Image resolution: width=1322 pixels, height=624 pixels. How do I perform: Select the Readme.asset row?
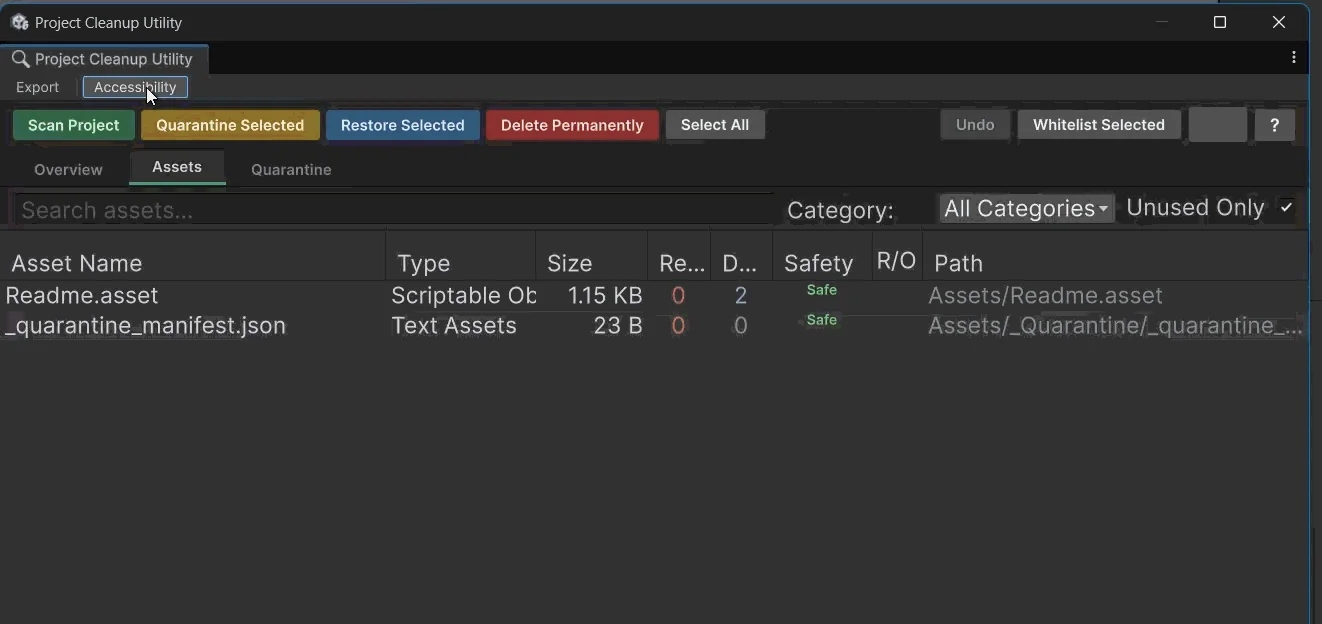(x=654, y=295)
